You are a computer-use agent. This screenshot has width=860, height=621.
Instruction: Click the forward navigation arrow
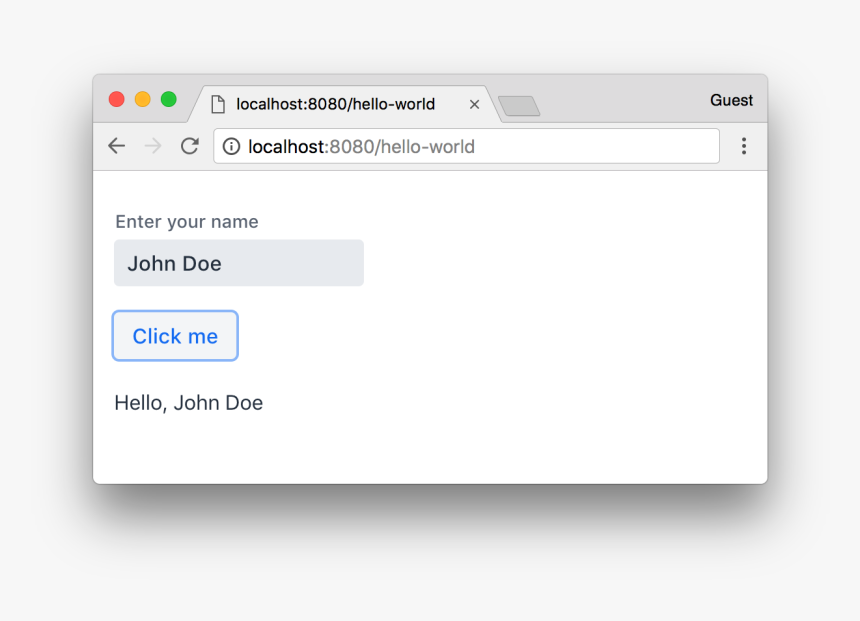pos(153,146)
